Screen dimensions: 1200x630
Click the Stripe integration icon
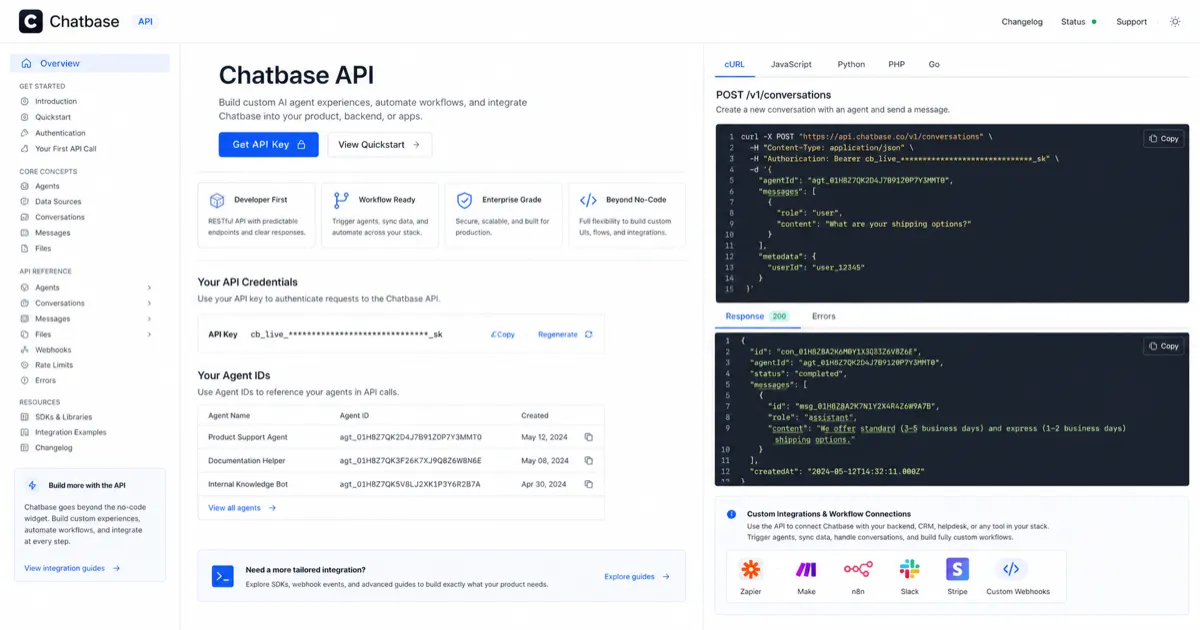[x=957, y=570]
